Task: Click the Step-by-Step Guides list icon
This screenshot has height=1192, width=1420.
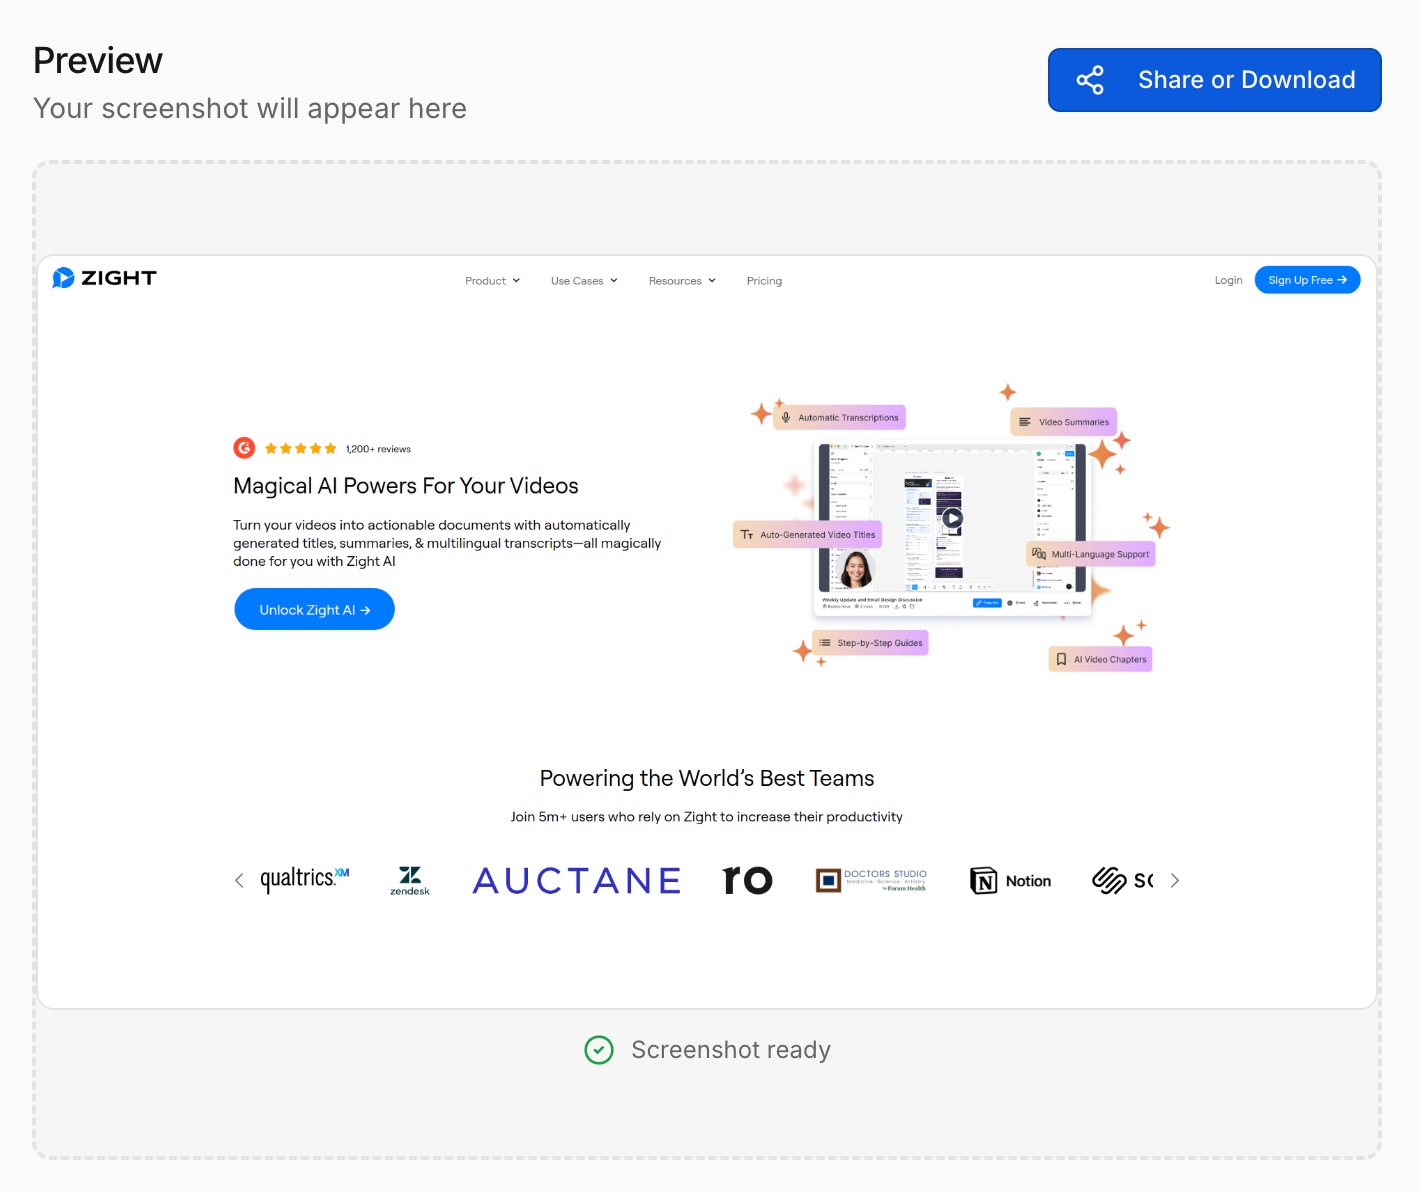Action: click(824, 642)
